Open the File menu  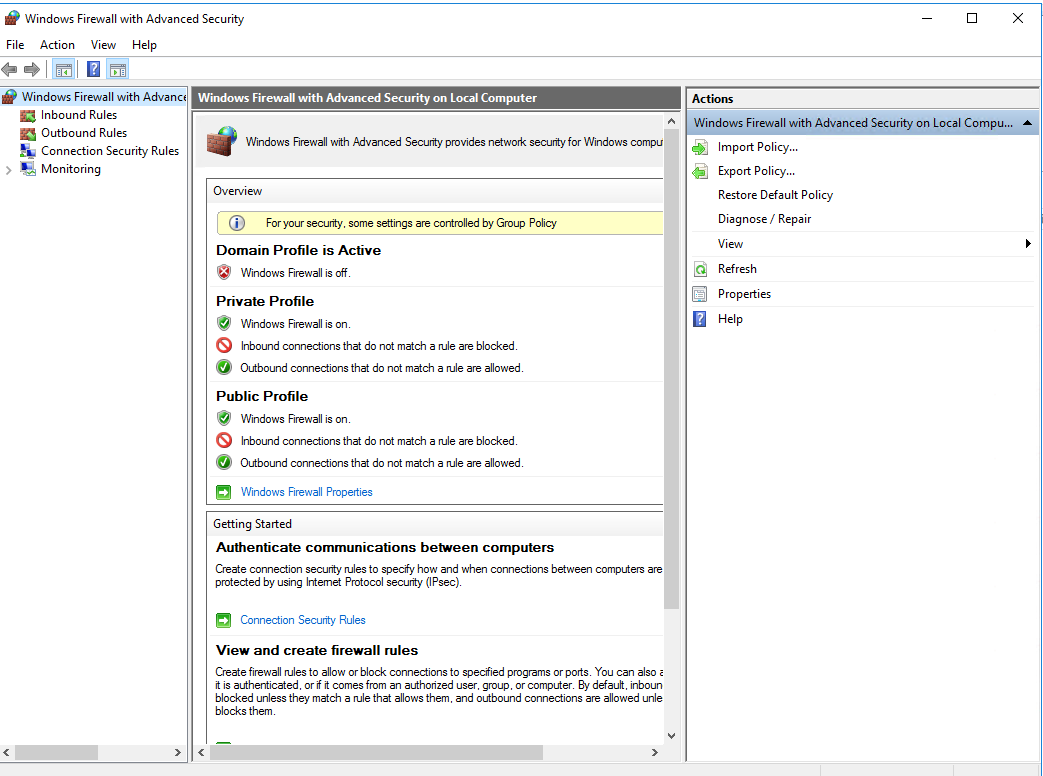(15, 45)
